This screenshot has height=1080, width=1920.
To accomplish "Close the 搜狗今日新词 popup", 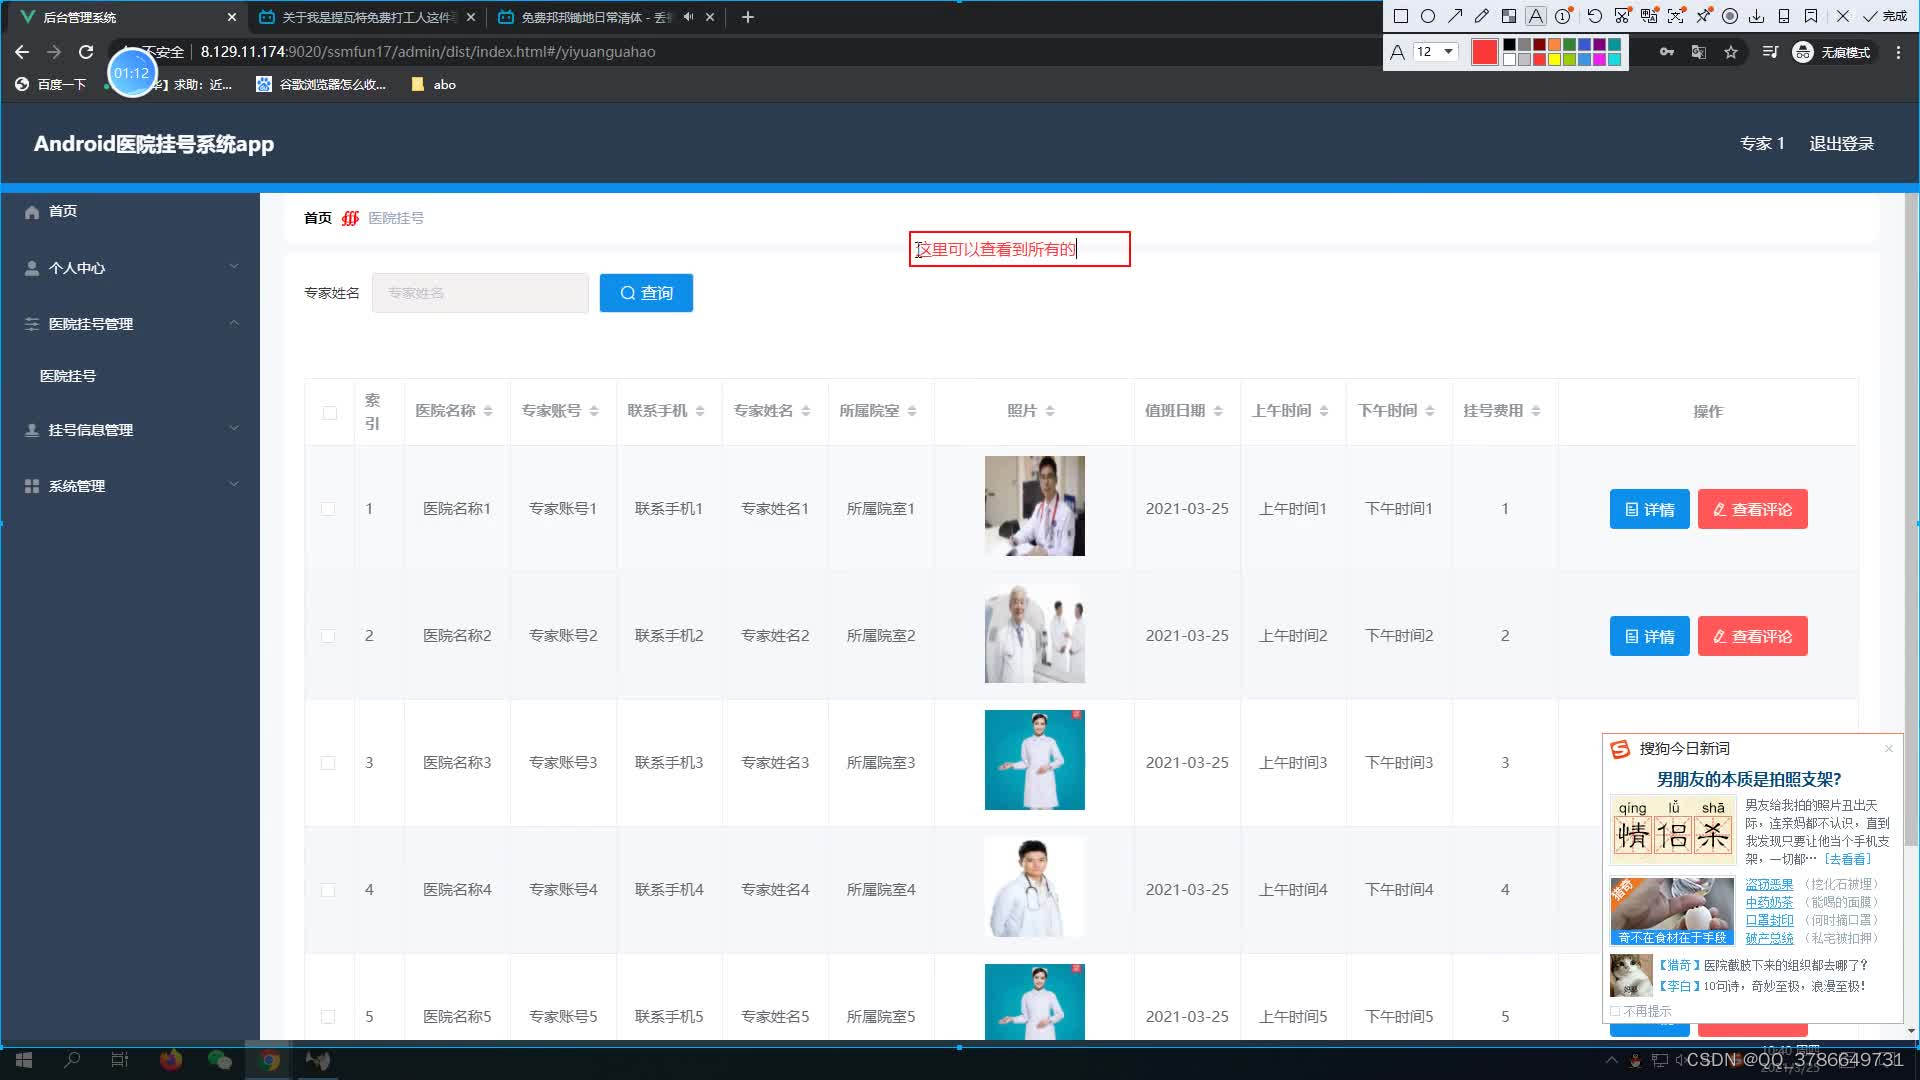I will pyautogui.click(x=1888, y=749).
